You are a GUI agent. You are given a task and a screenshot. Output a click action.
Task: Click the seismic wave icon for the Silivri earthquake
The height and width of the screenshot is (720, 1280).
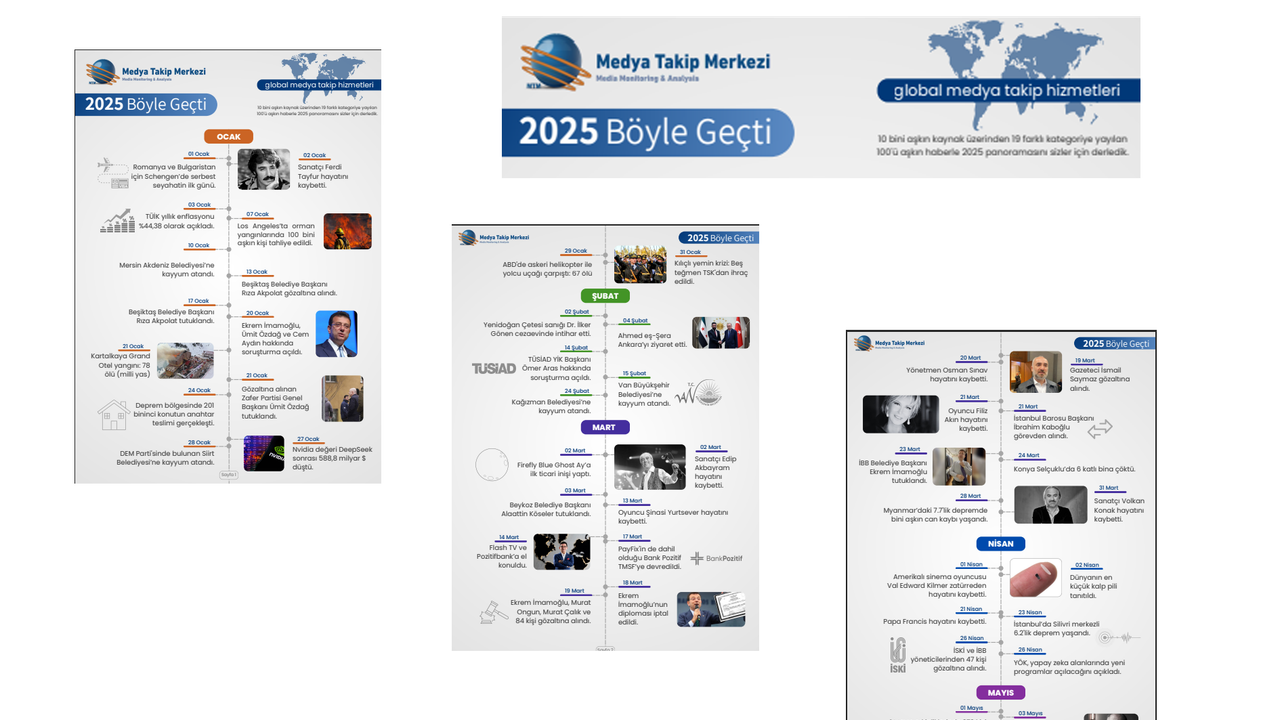(x=1119, y=637)
